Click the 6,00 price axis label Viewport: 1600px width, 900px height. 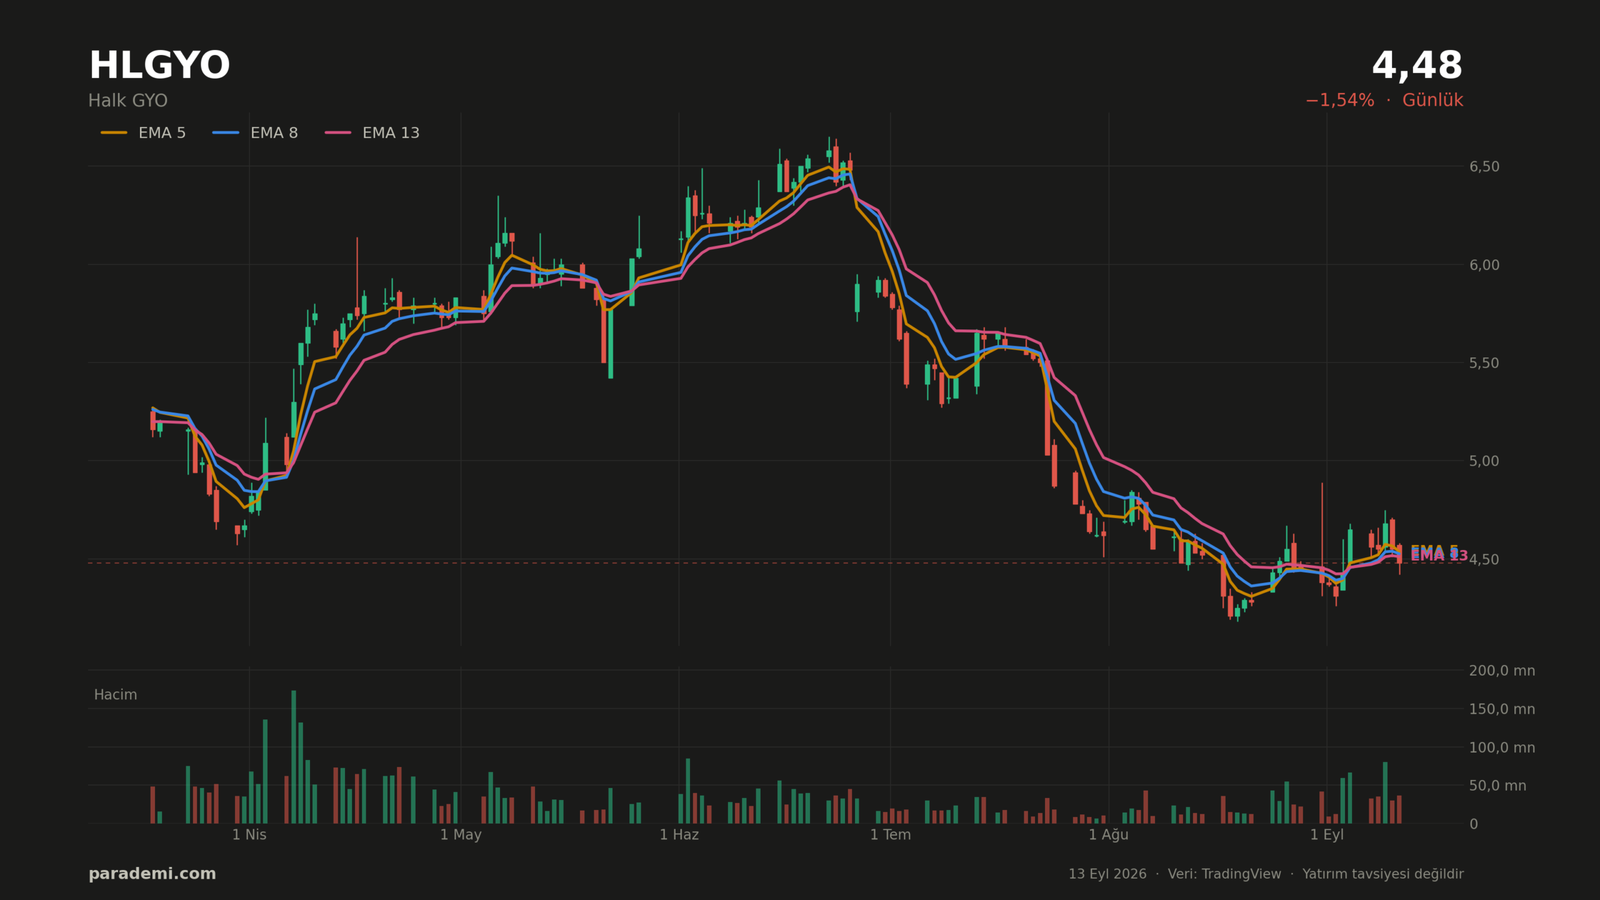[1484, 265]
